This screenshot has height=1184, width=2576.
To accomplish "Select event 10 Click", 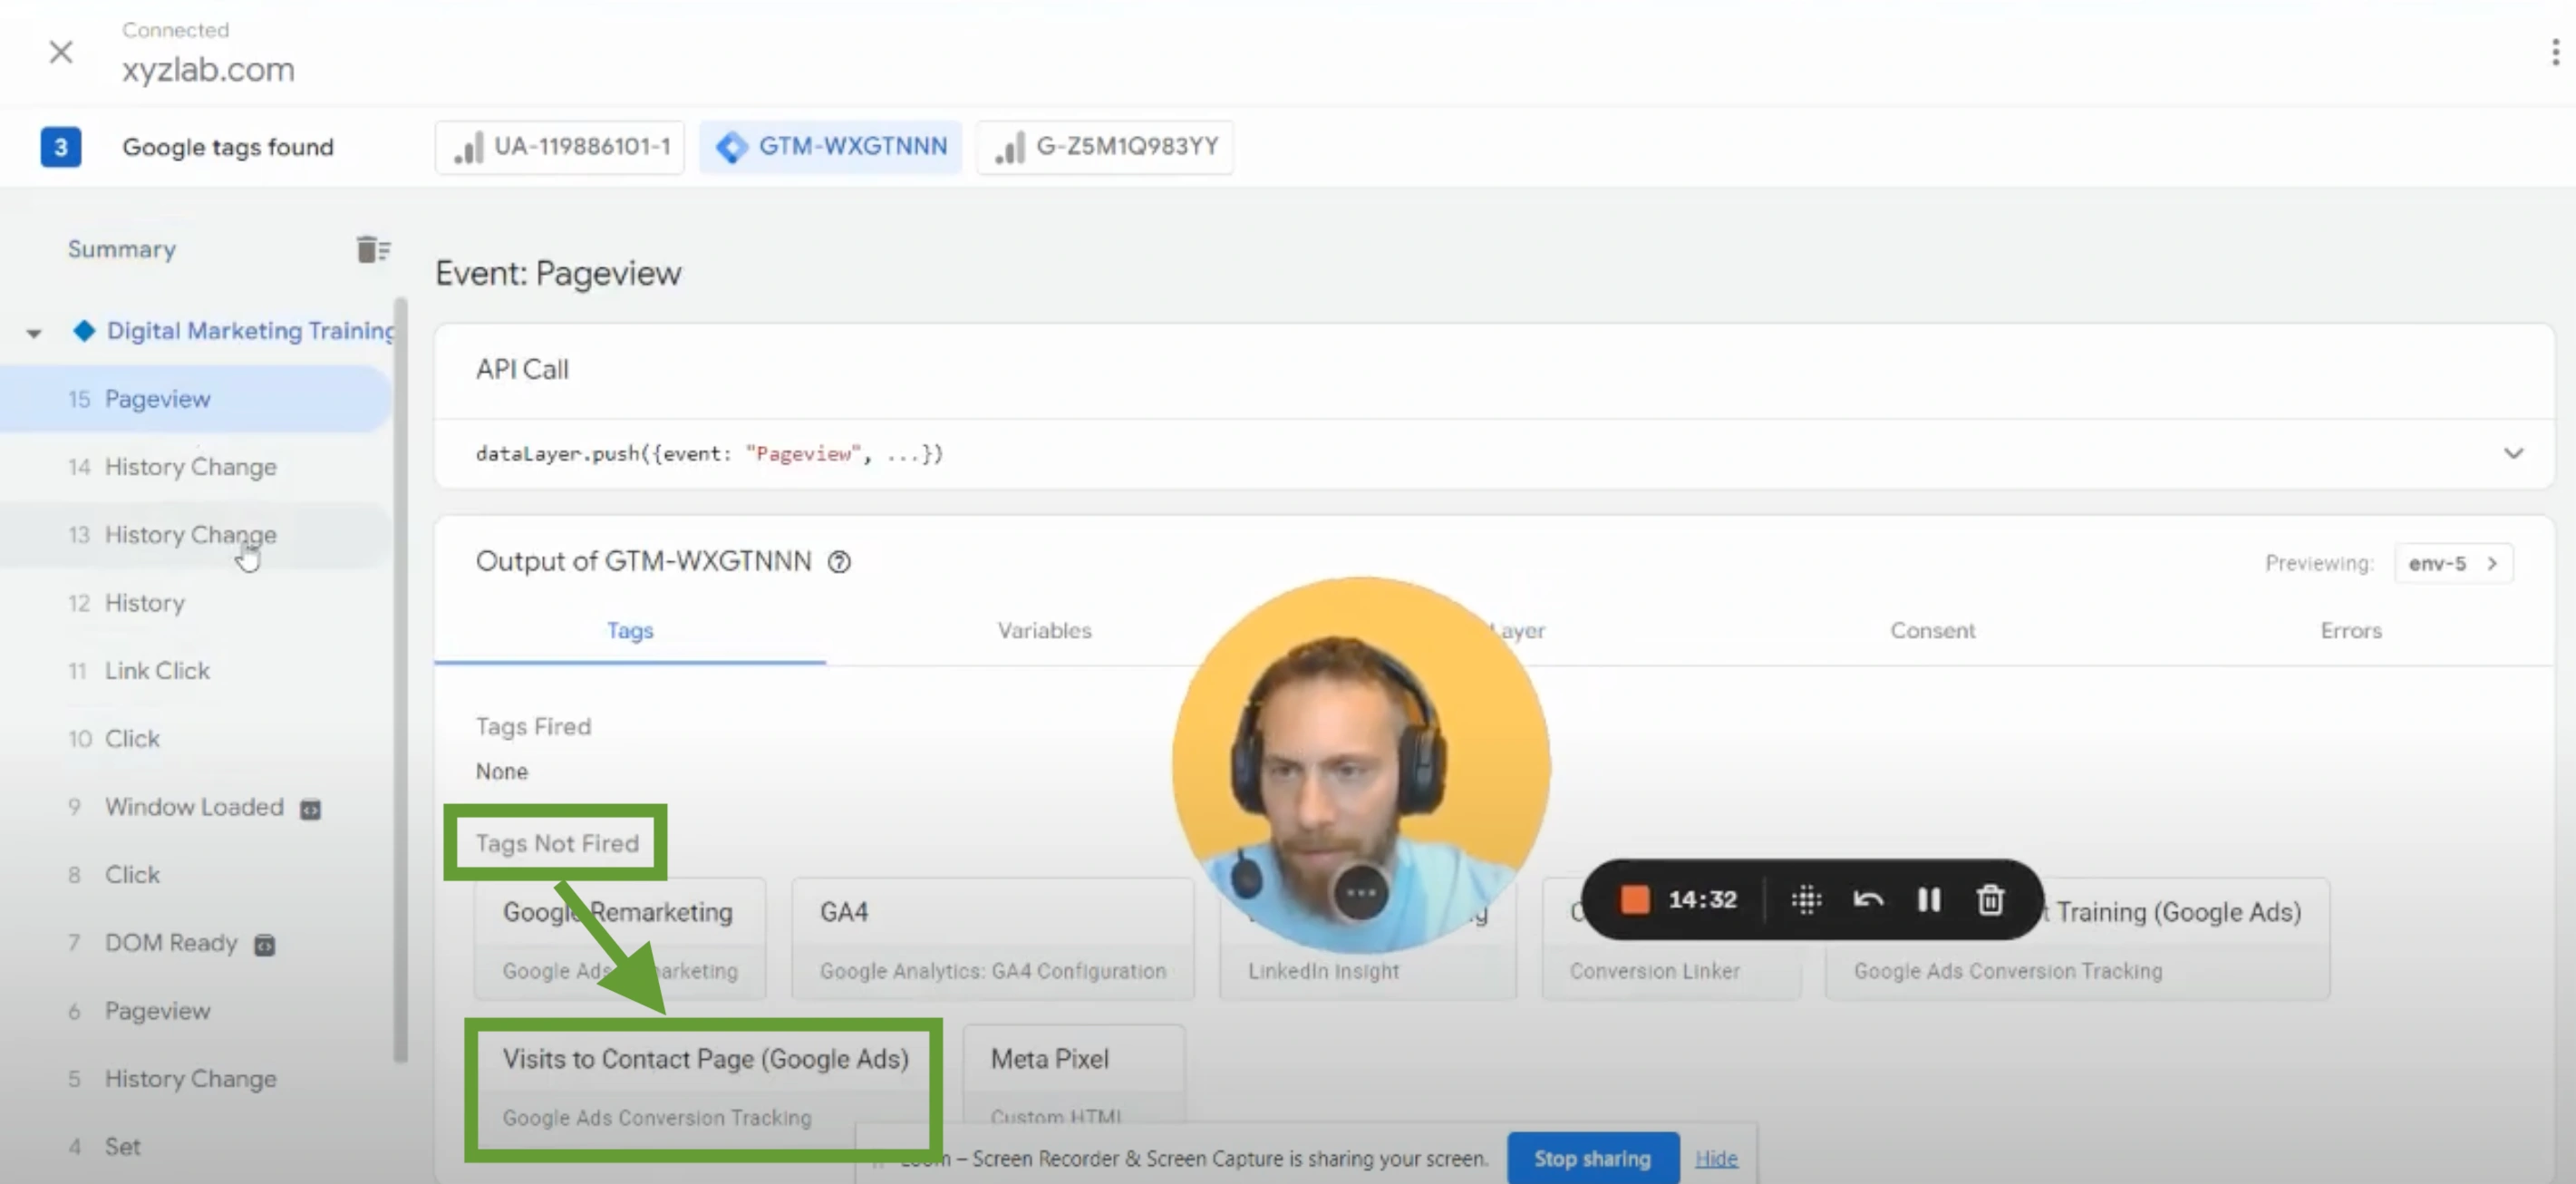I will [x=195, y=739].
